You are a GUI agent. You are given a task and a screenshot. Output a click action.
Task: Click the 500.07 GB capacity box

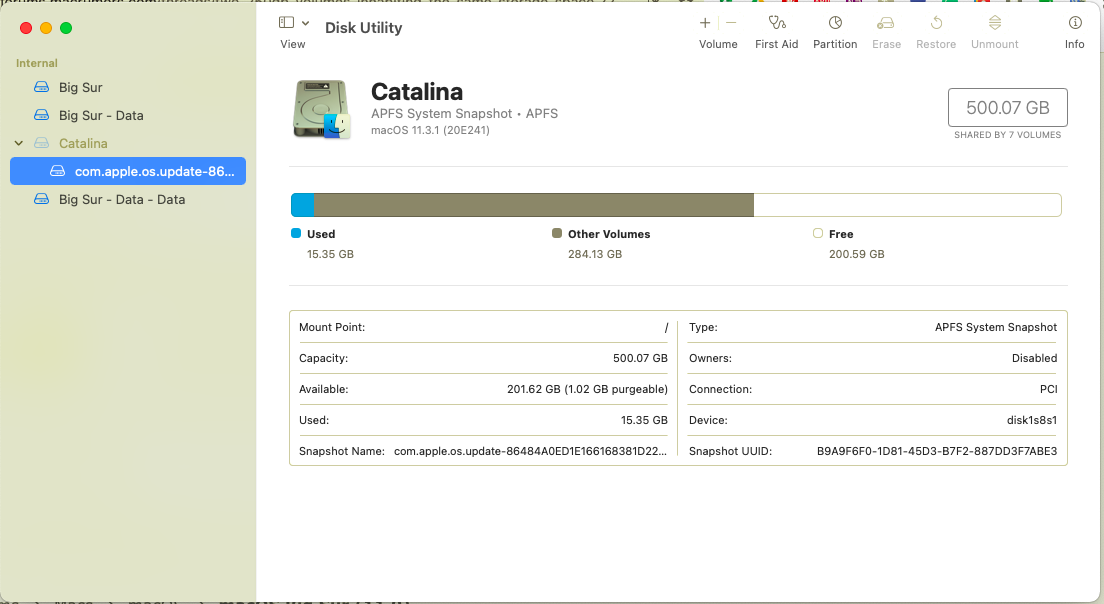(1008, 107)
